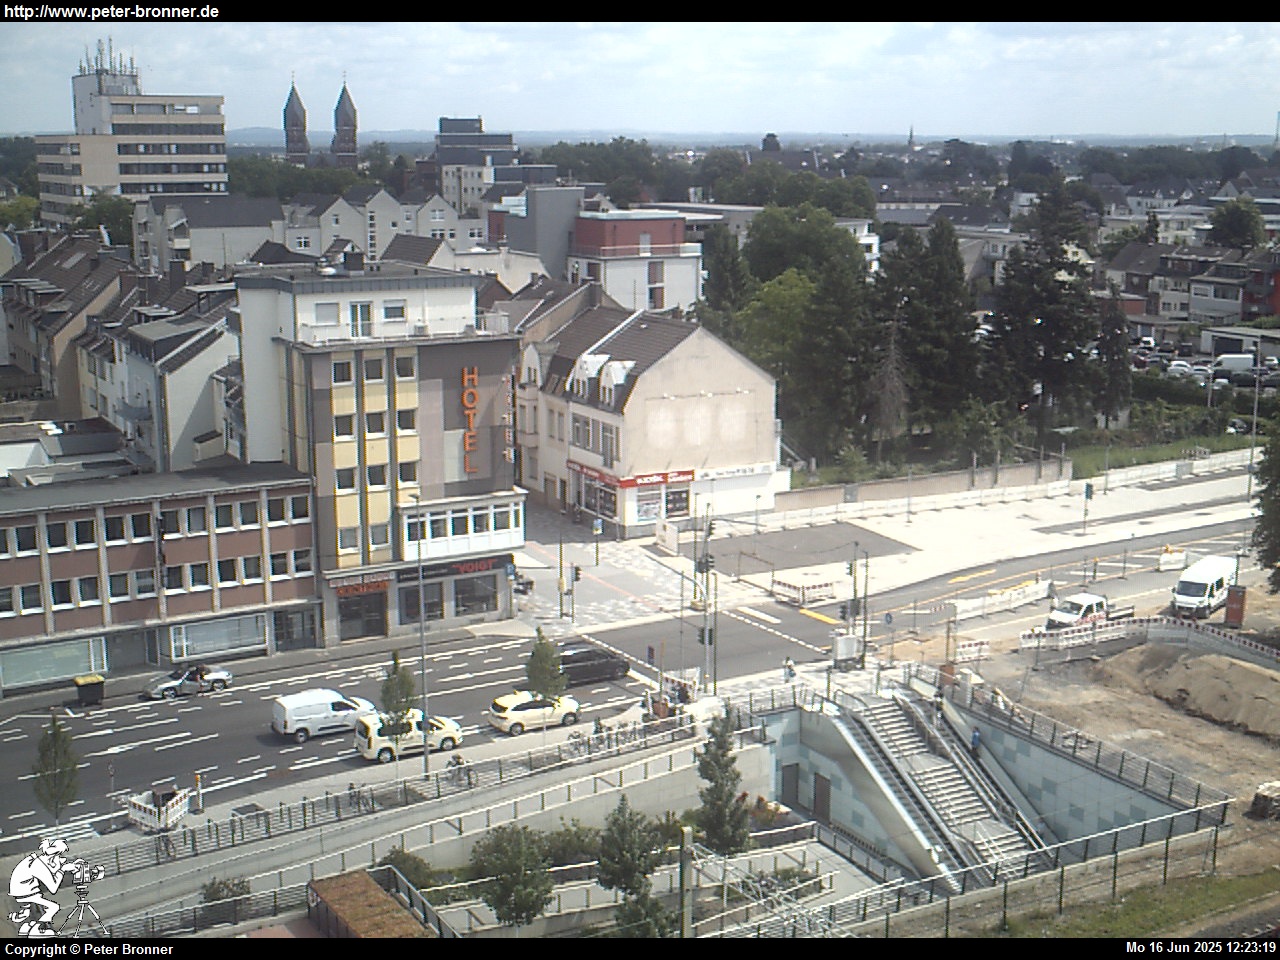Click the peter-bronner.de URL text
The height and width of the screenshot is (960, 1280).
(x=111, y=12)
